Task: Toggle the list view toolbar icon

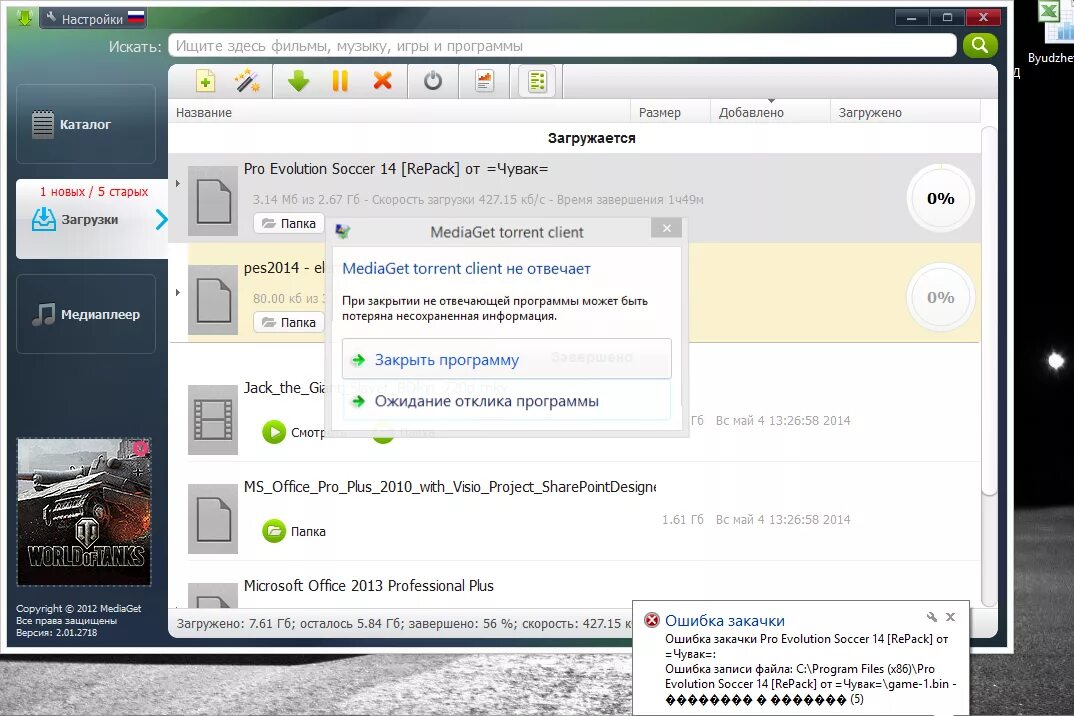Action: [537, 82]
